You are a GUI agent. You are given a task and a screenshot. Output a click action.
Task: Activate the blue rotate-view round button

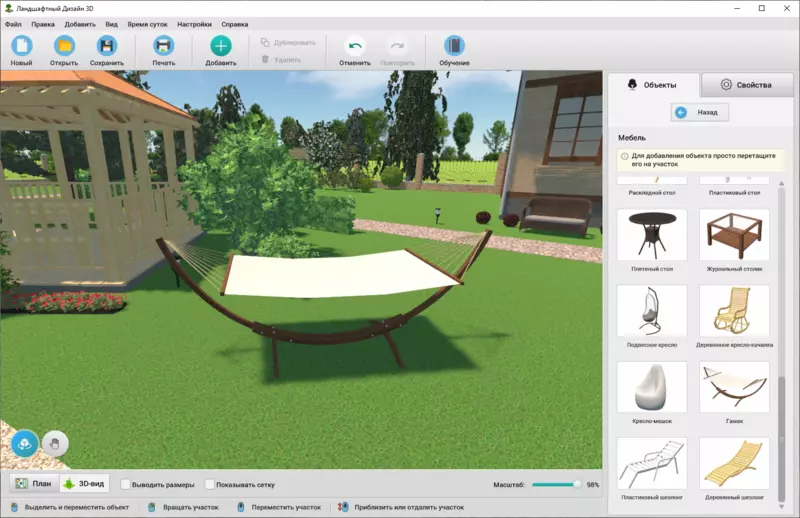[24, 444]
